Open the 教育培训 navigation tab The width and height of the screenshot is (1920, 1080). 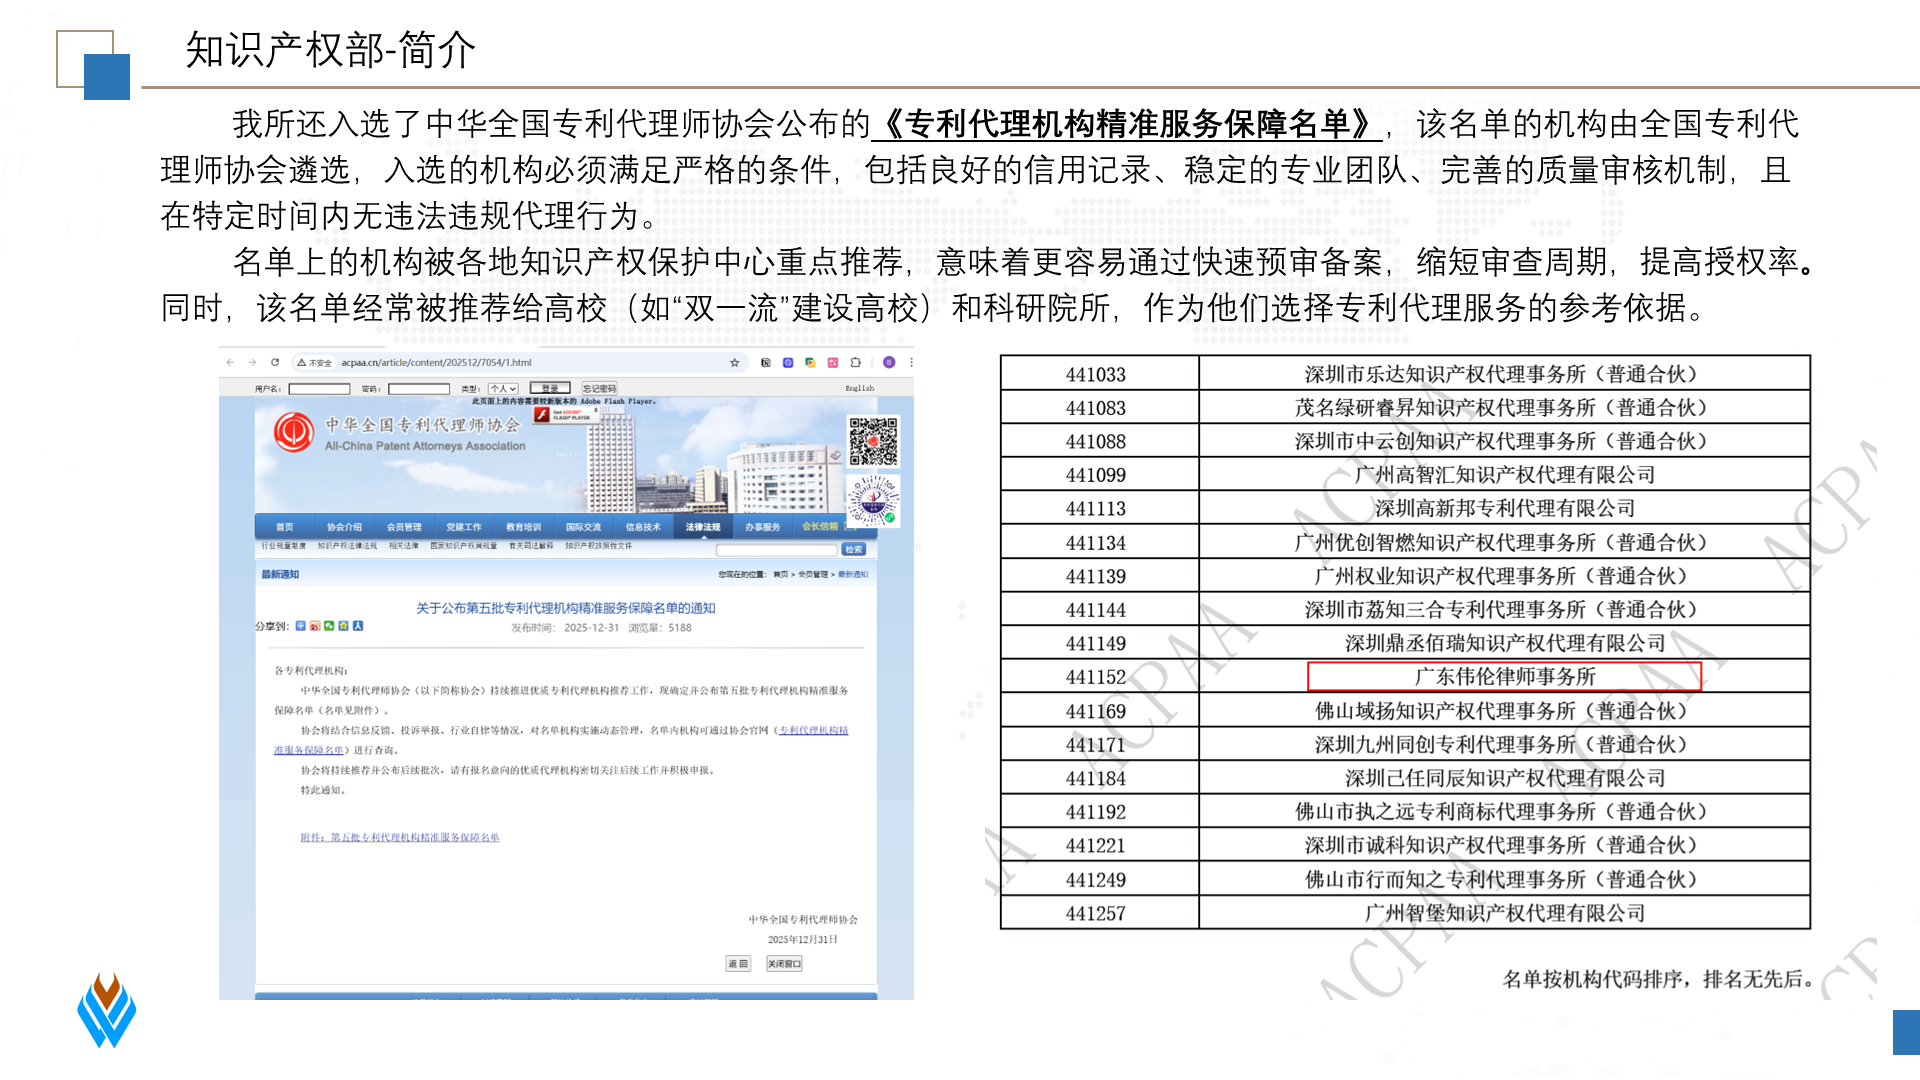[523, 527]
